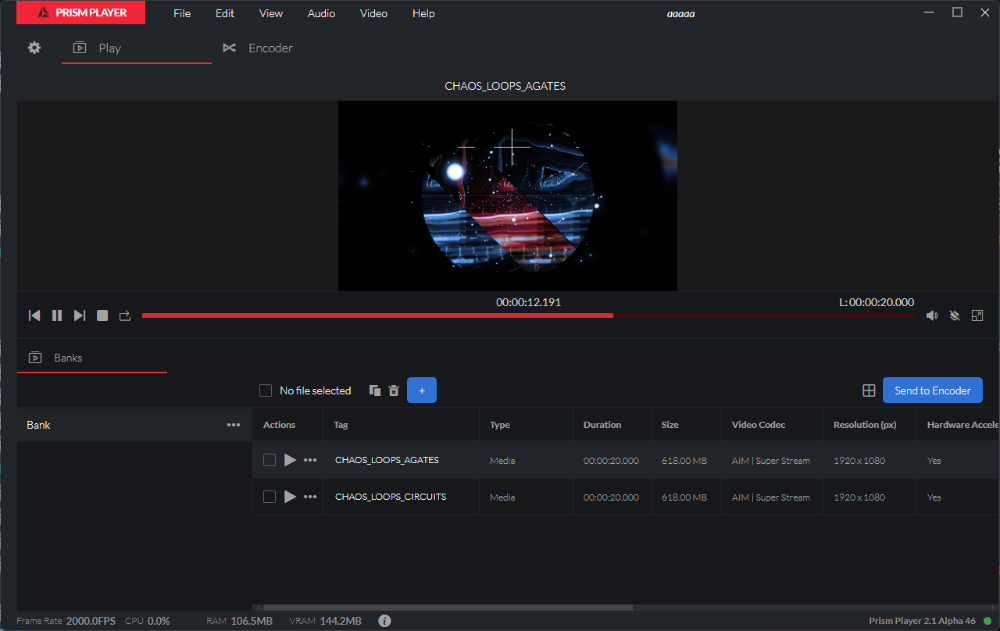Click the info icon in status bar
The width and height of the screenshot is (1000, 631).
385,621
